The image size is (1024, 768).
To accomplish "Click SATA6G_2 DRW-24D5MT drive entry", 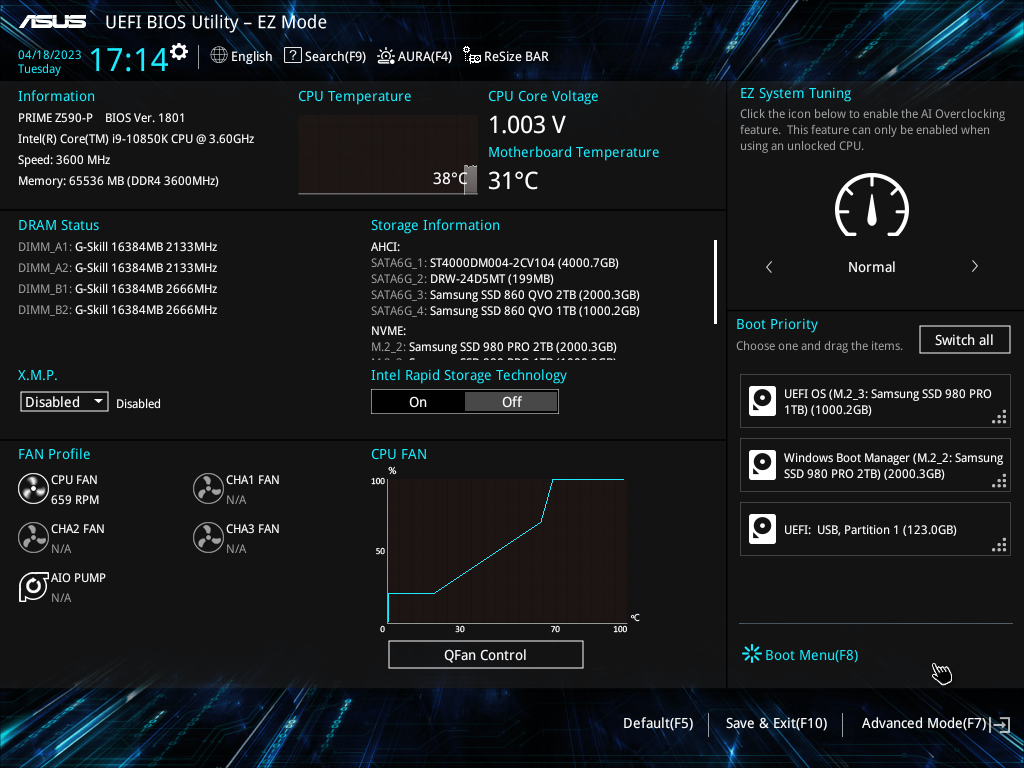I will point(462,279).
